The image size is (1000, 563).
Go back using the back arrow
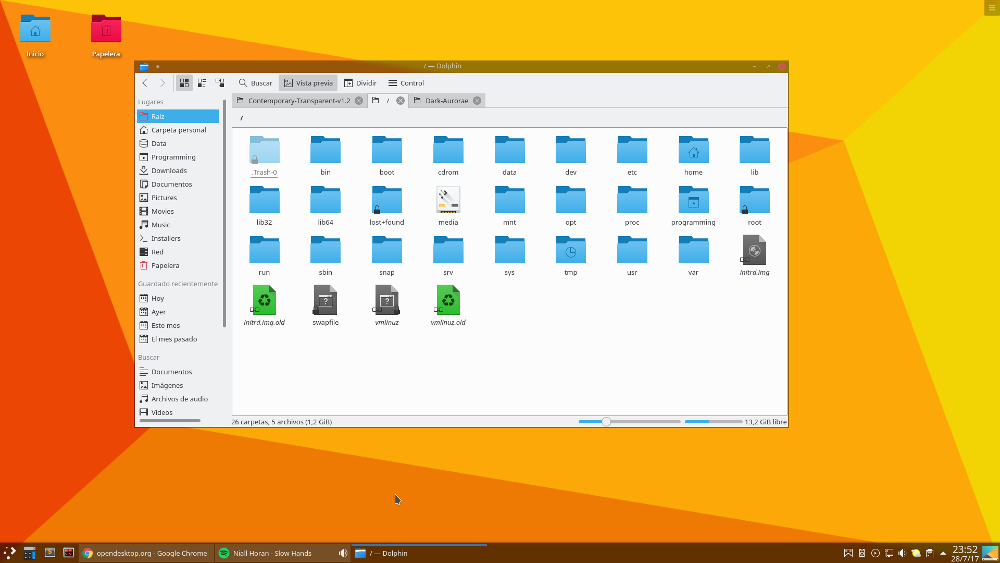pos(145,83)
